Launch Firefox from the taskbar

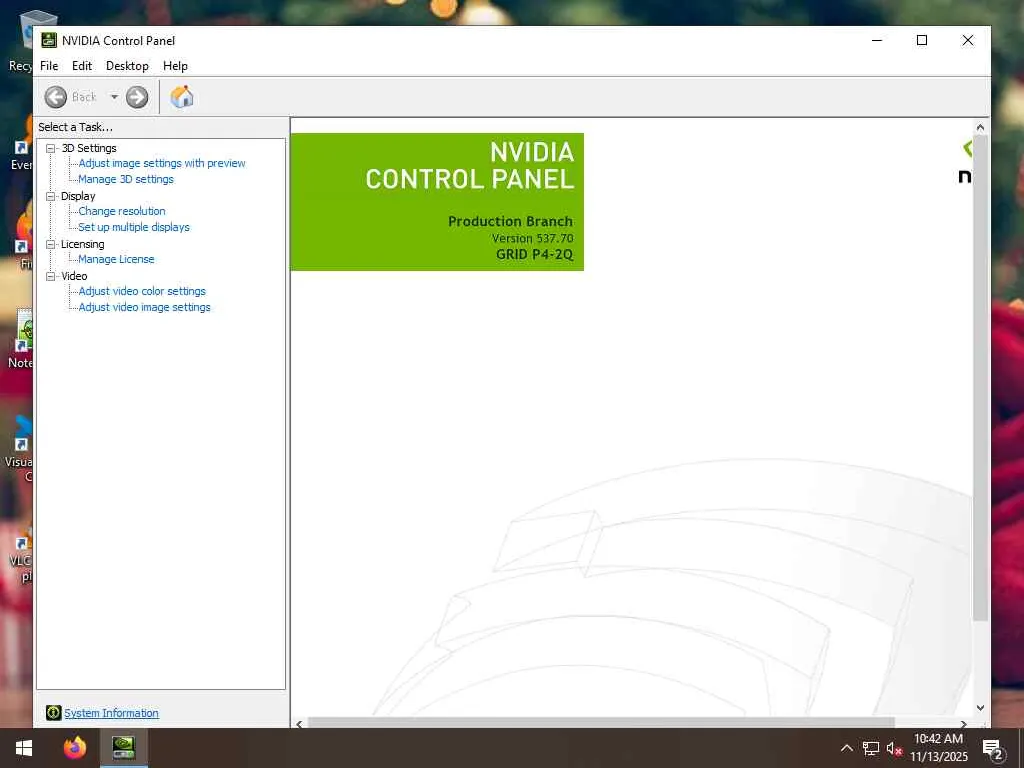(x=75, y=748)
